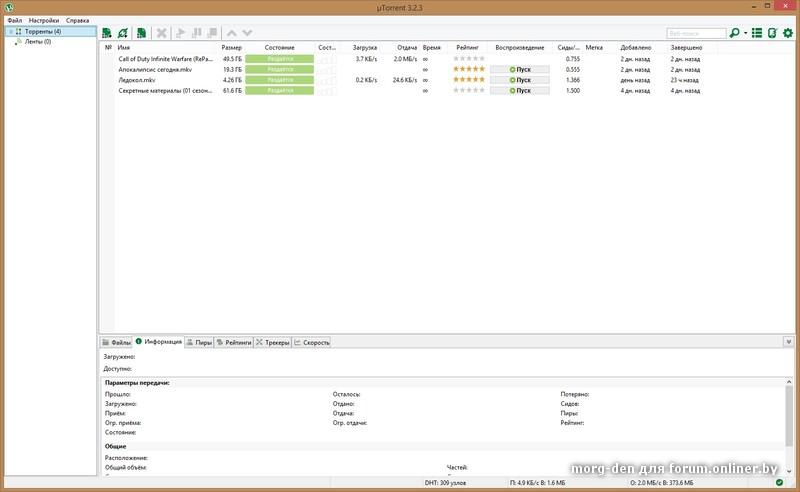Click the remote devices toolbar icon
The image size is (800, 492).
[772, 33]
